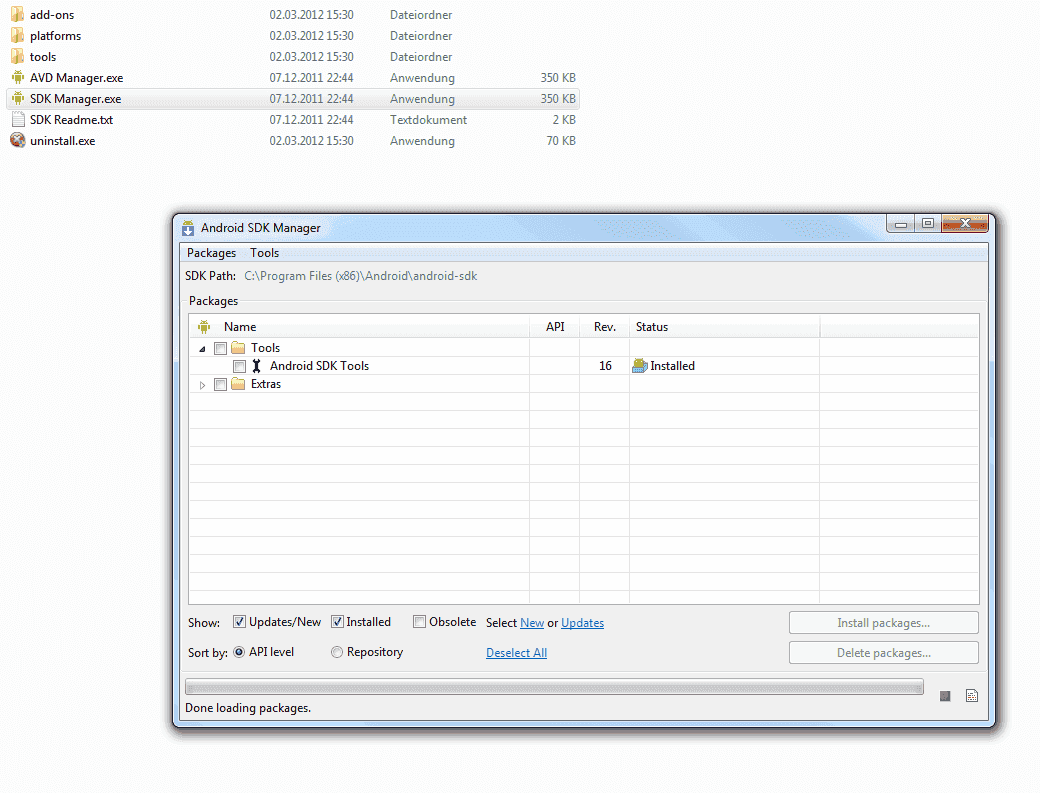The width and height of the screenshot is (1040, 793).
Task: Click the New link to select new packages
Action: click(x=532, y=623)
